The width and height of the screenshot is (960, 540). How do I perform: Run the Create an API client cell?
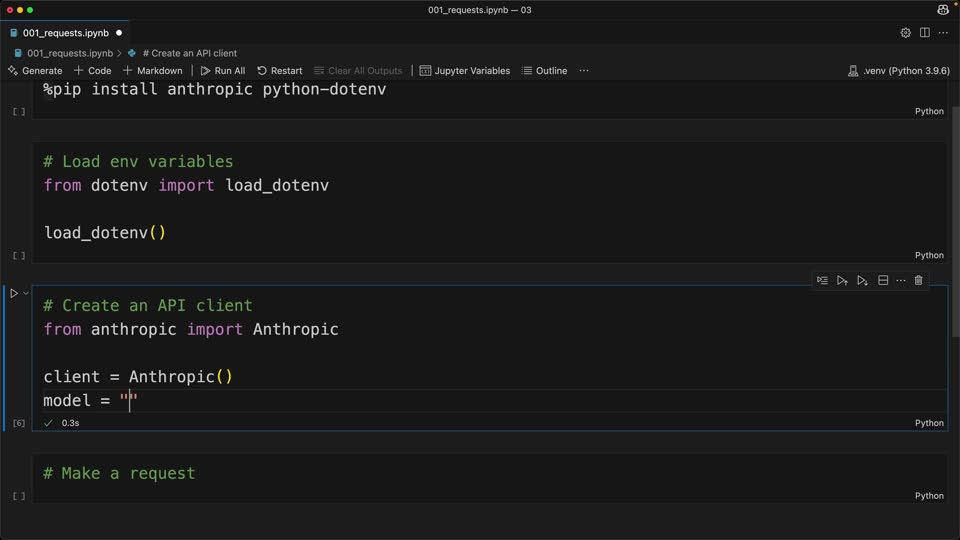tap(13, 293)
